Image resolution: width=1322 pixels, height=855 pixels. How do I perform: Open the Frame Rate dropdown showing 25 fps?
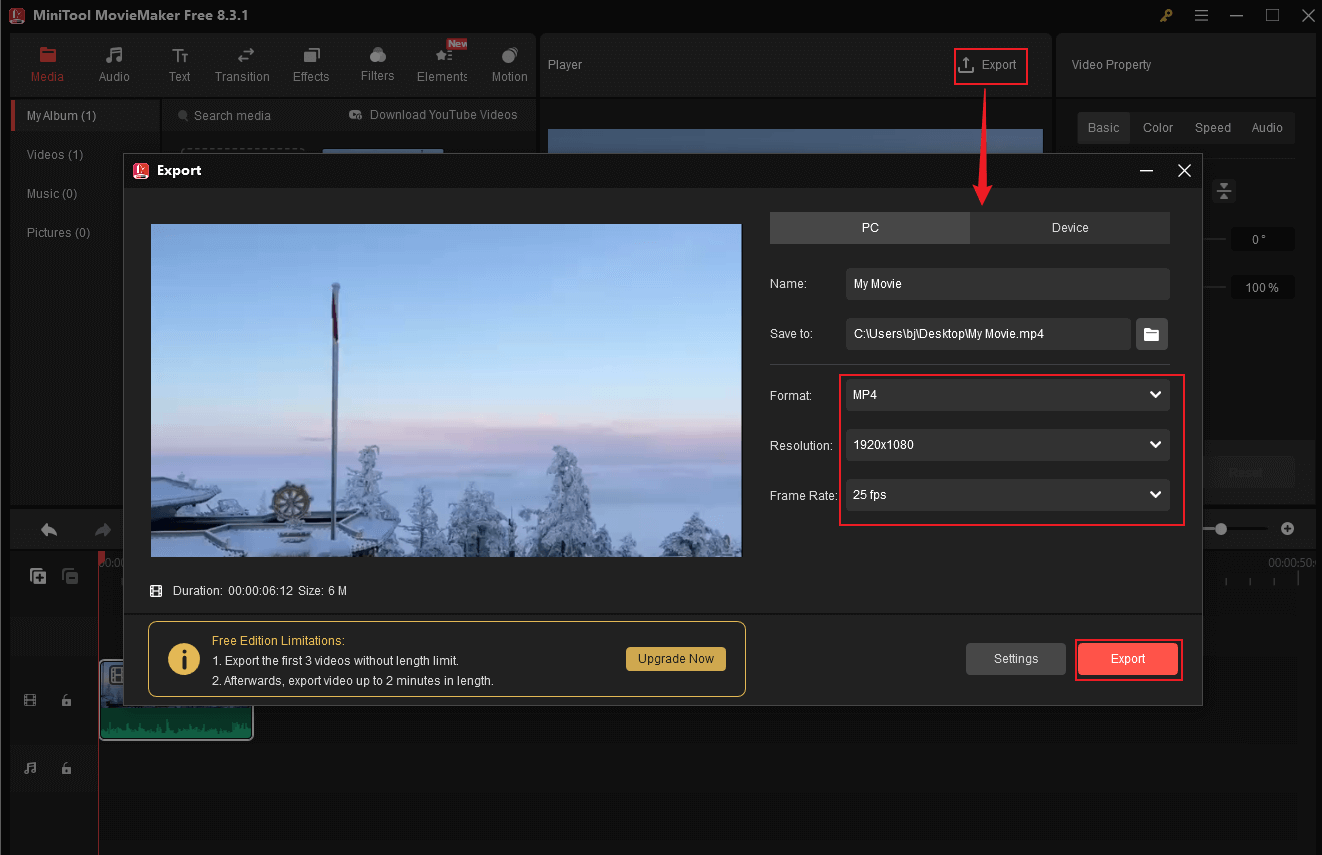(1006, 495)
